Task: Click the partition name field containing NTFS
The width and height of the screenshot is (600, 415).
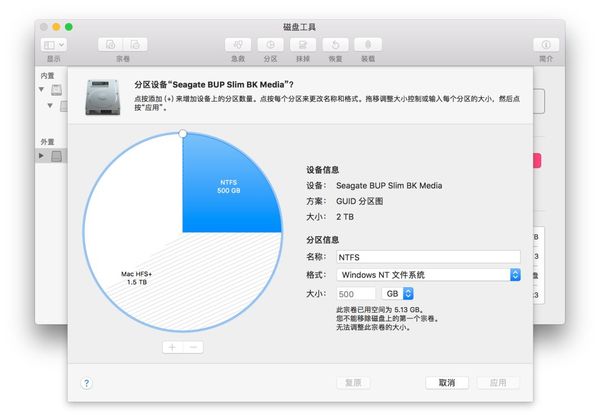Action: (x=428, y=257)
